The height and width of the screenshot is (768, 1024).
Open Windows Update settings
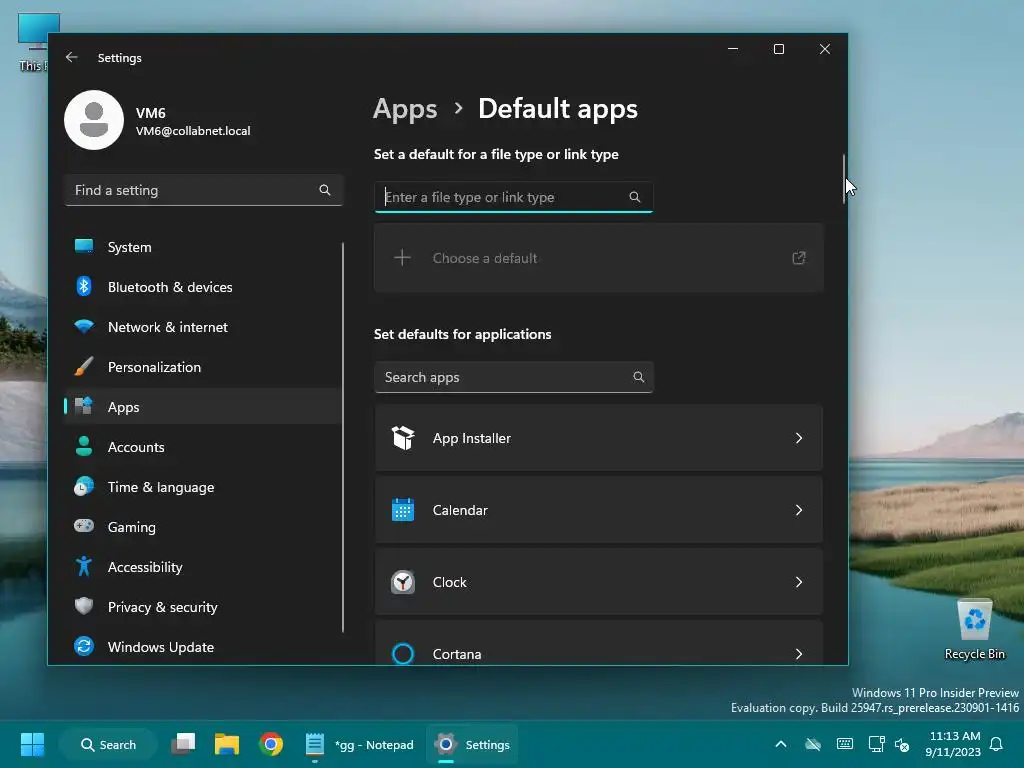203,647
